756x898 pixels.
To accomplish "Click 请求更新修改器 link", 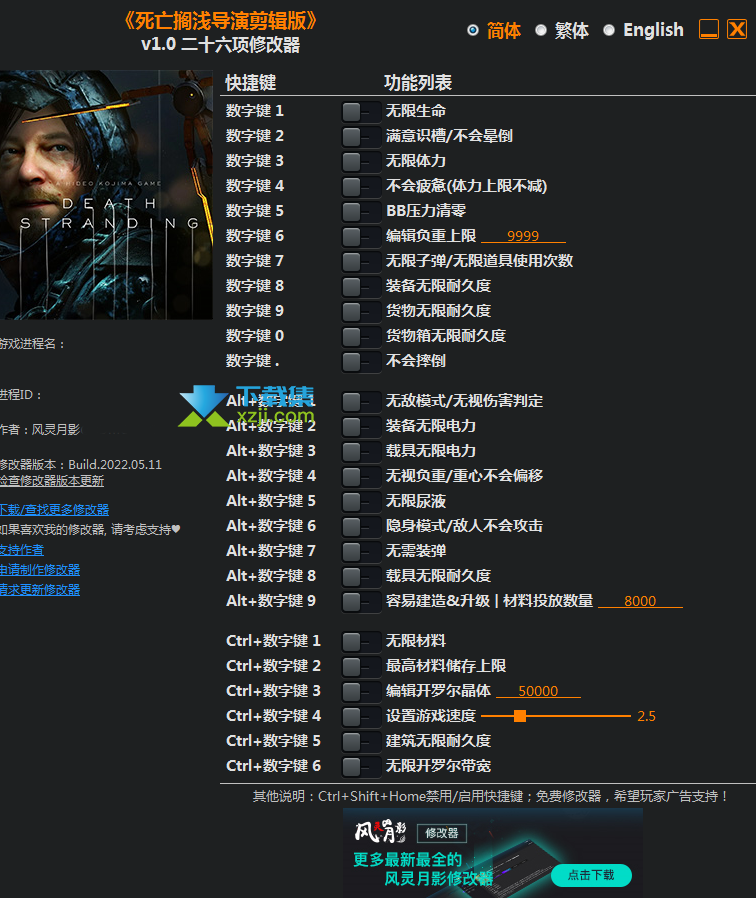I will tap(40, 590).
